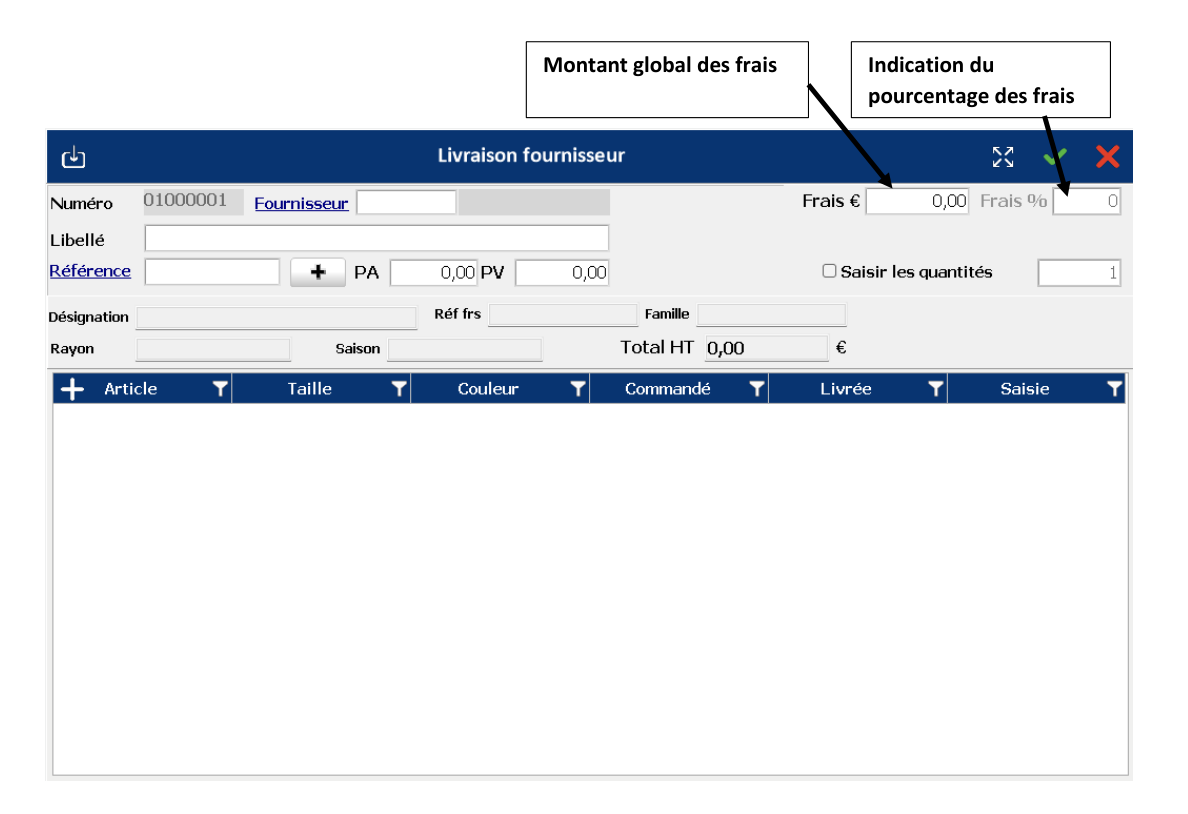Click the quantity field showing 1
Image resolution: width=1188 pixels, height=814 pixels.
[1079, 273]
